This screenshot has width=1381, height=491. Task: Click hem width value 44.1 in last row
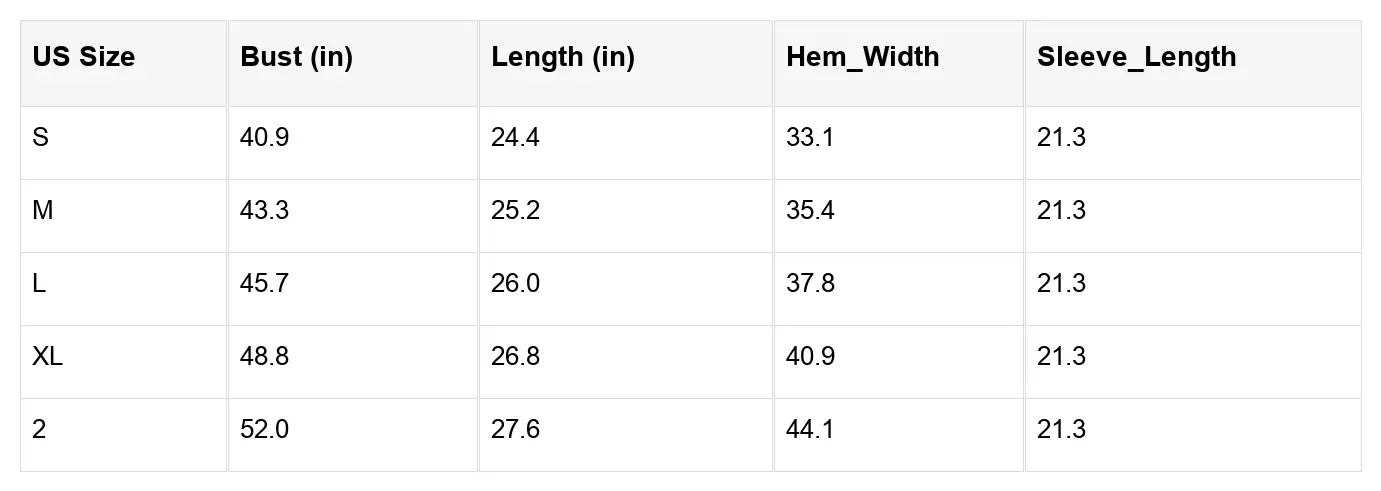[810, 430]
